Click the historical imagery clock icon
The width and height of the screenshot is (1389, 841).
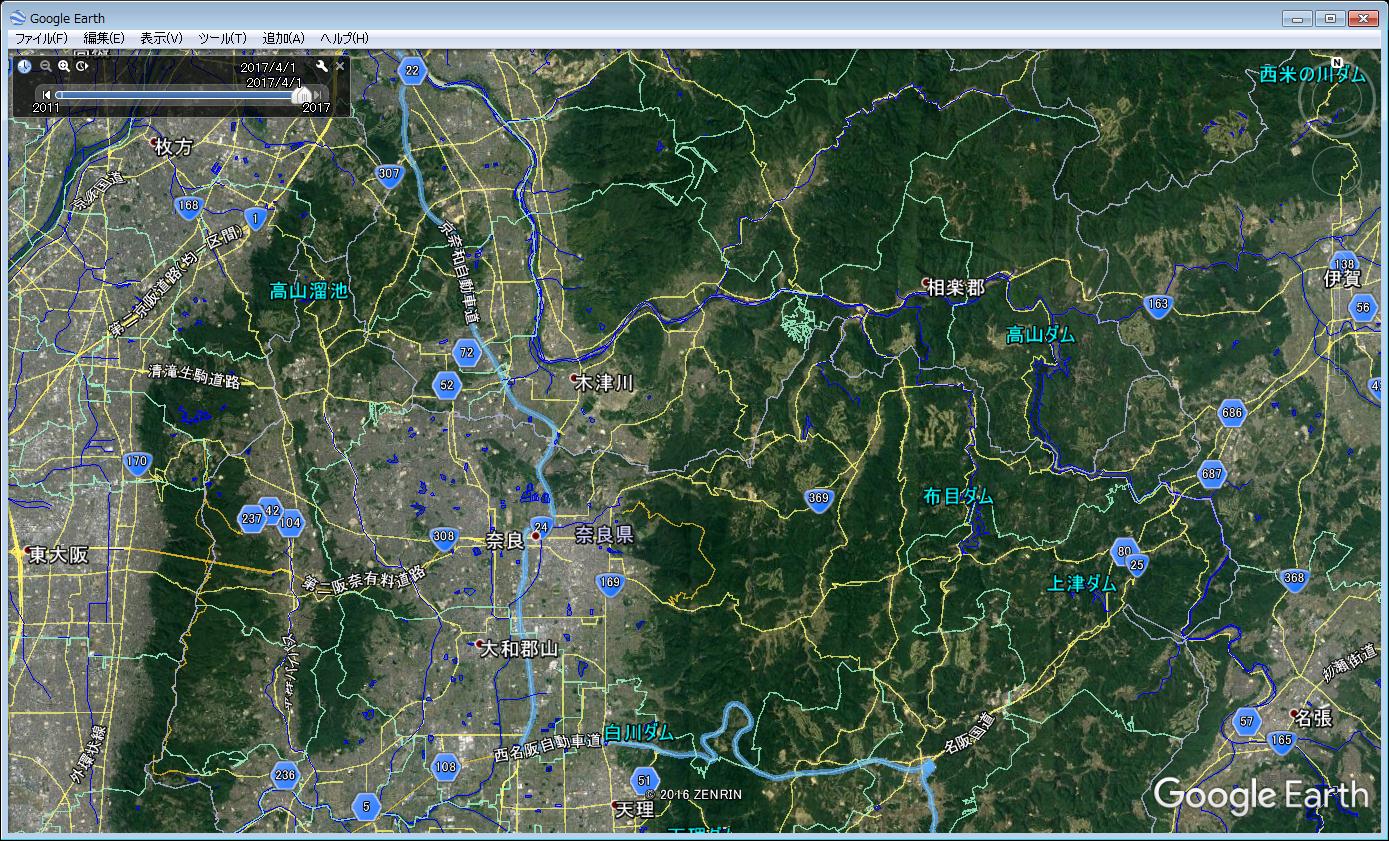(x=24, y=66)
